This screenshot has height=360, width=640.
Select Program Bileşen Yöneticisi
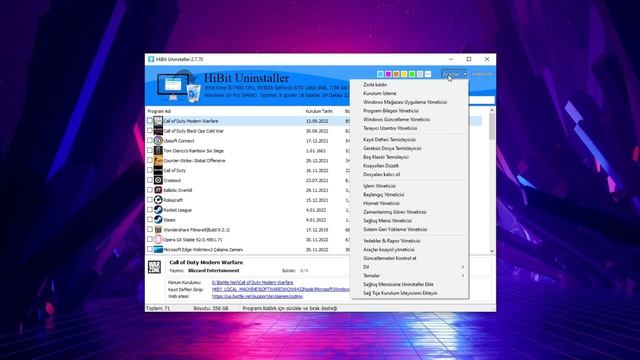coord(409,111)
